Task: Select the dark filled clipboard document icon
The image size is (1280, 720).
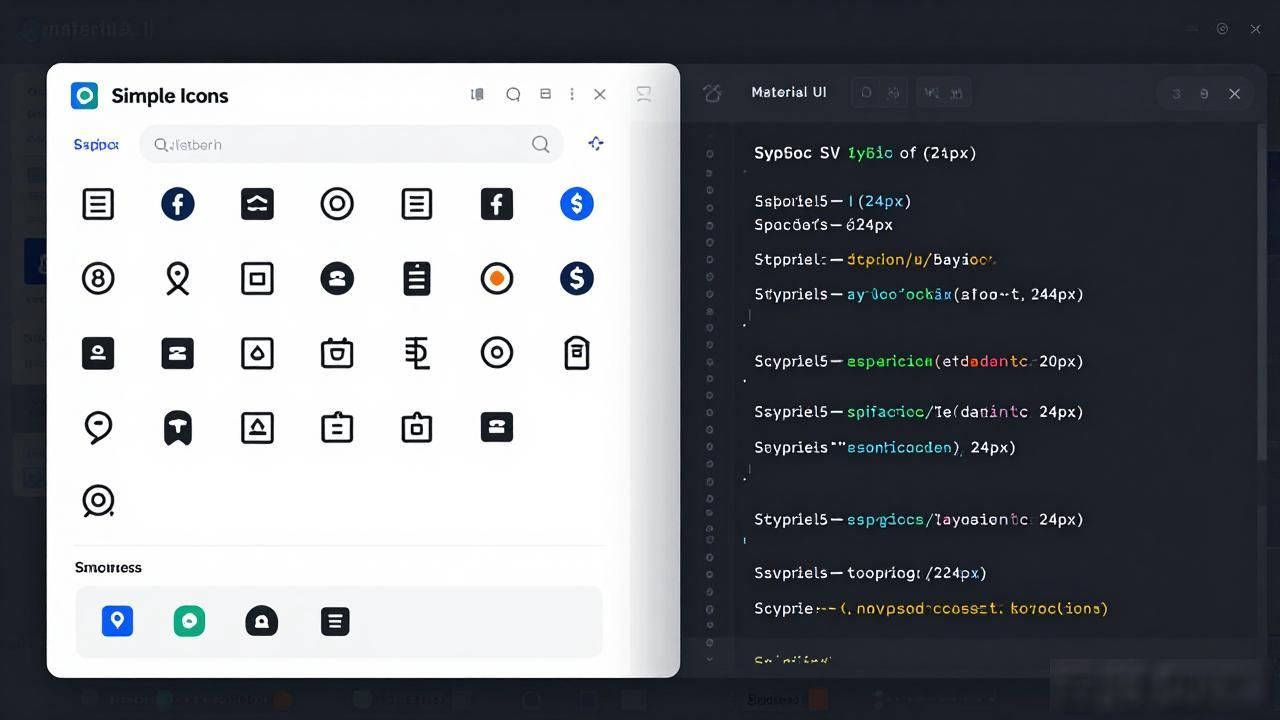Action: 417,278
